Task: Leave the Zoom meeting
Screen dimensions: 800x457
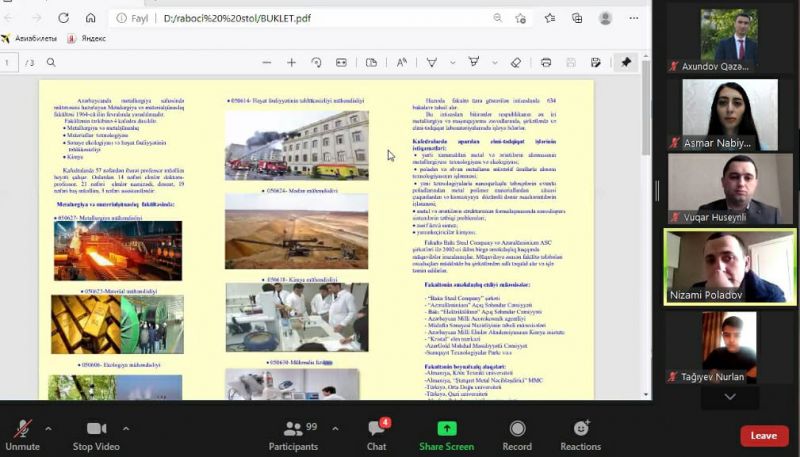Action: click(764, 435)
